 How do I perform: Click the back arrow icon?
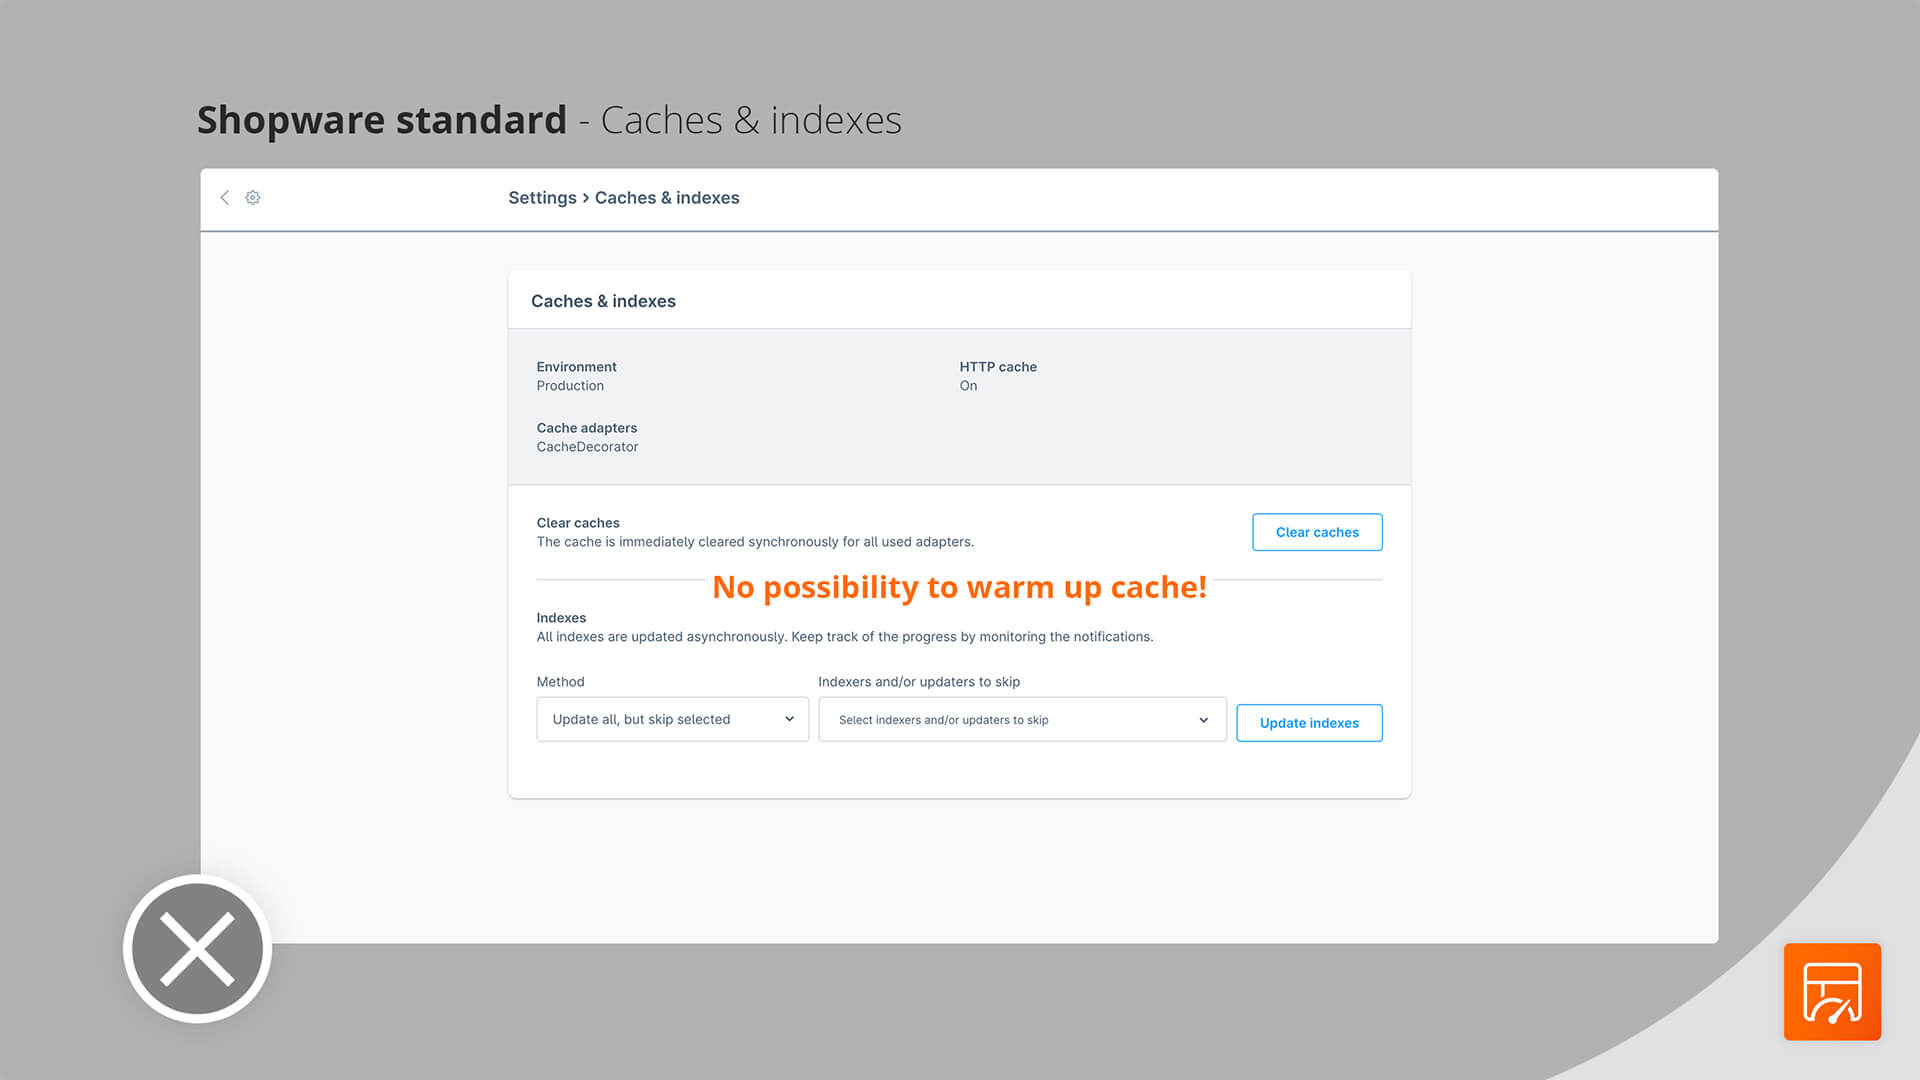(224, 198)
